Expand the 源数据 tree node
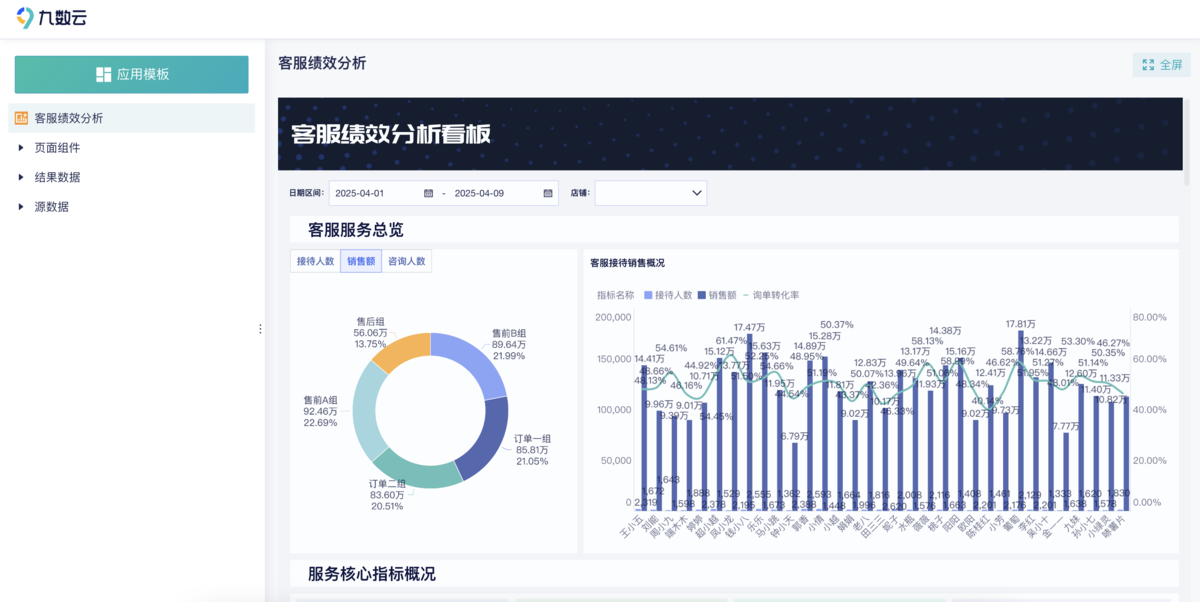Image resolution: width=1200 pixels, height=602 pixels. point(21,207)
